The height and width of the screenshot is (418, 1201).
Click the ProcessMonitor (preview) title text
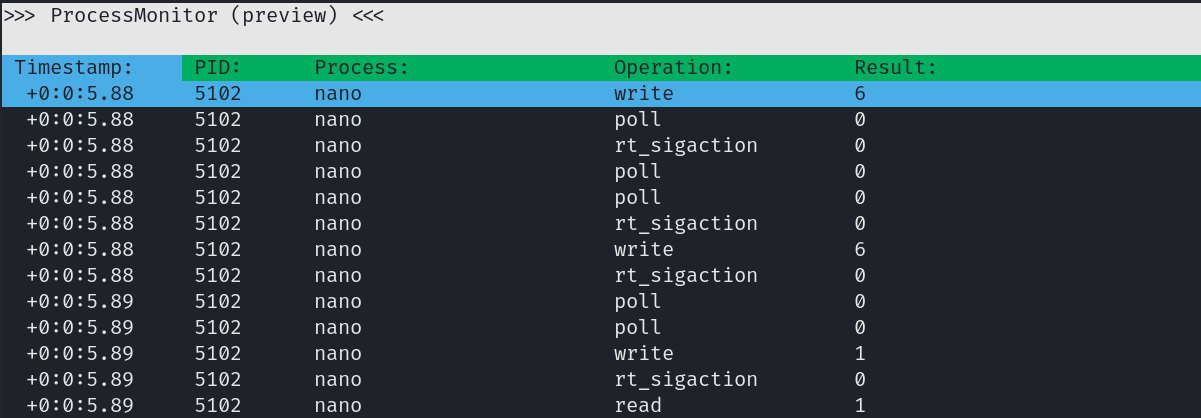pos(216,16)
